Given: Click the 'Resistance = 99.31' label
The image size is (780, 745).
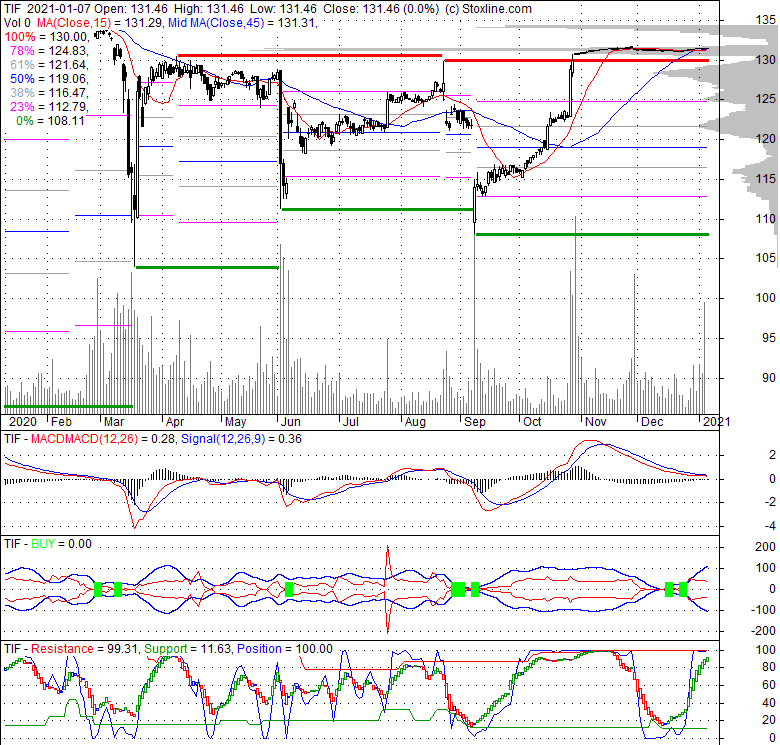Looking at the screenshot, I should [x=85, y=649].
